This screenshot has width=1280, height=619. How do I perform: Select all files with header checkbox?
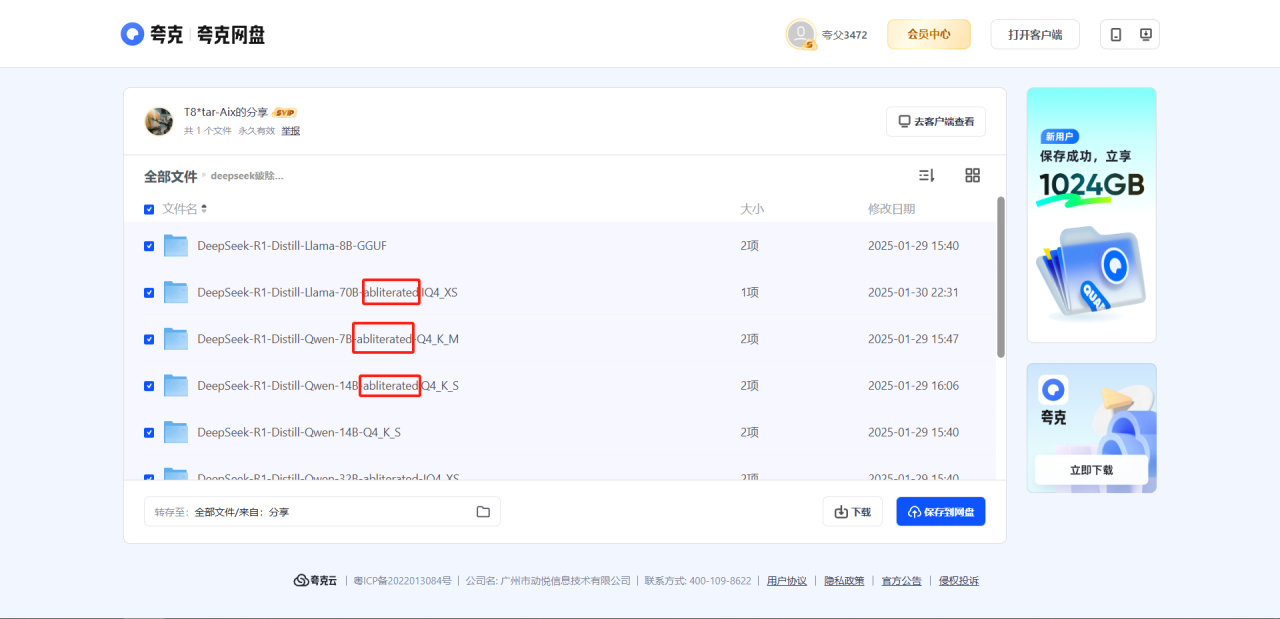coord(149,209)
